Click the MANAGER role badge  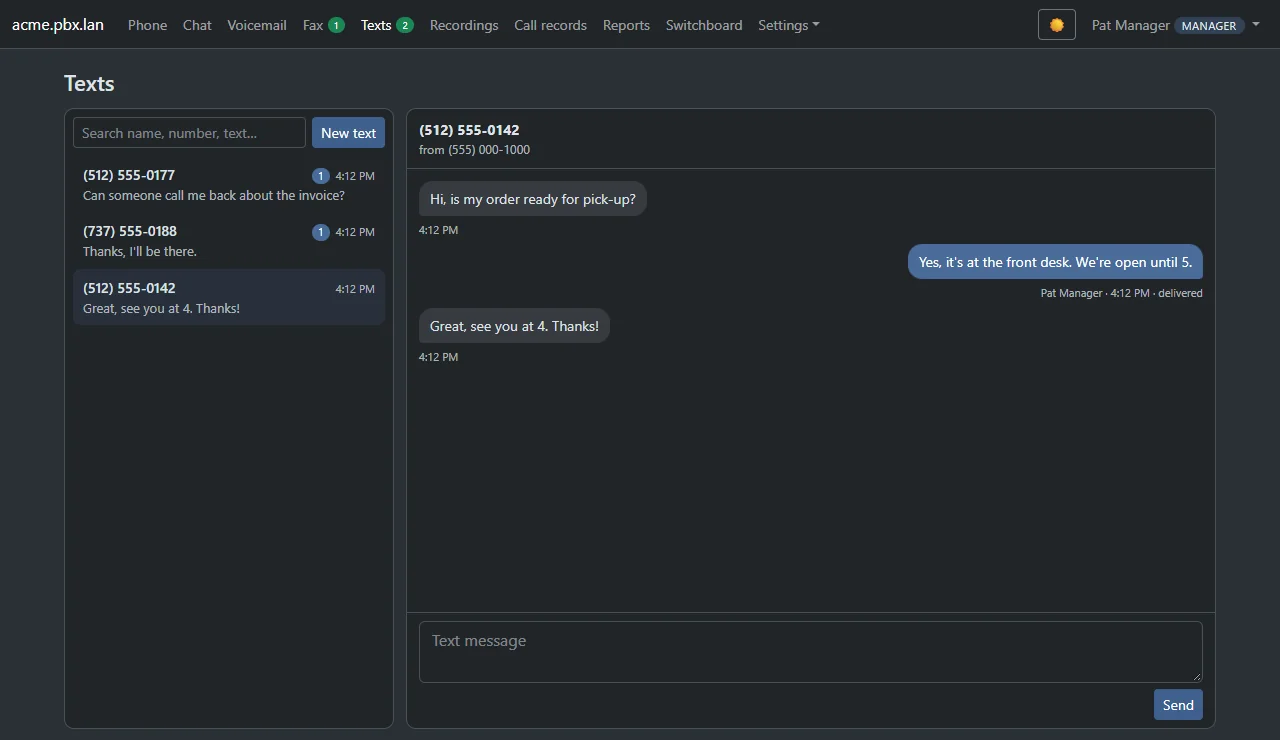pyautogui.click(x=1209, y=26)
